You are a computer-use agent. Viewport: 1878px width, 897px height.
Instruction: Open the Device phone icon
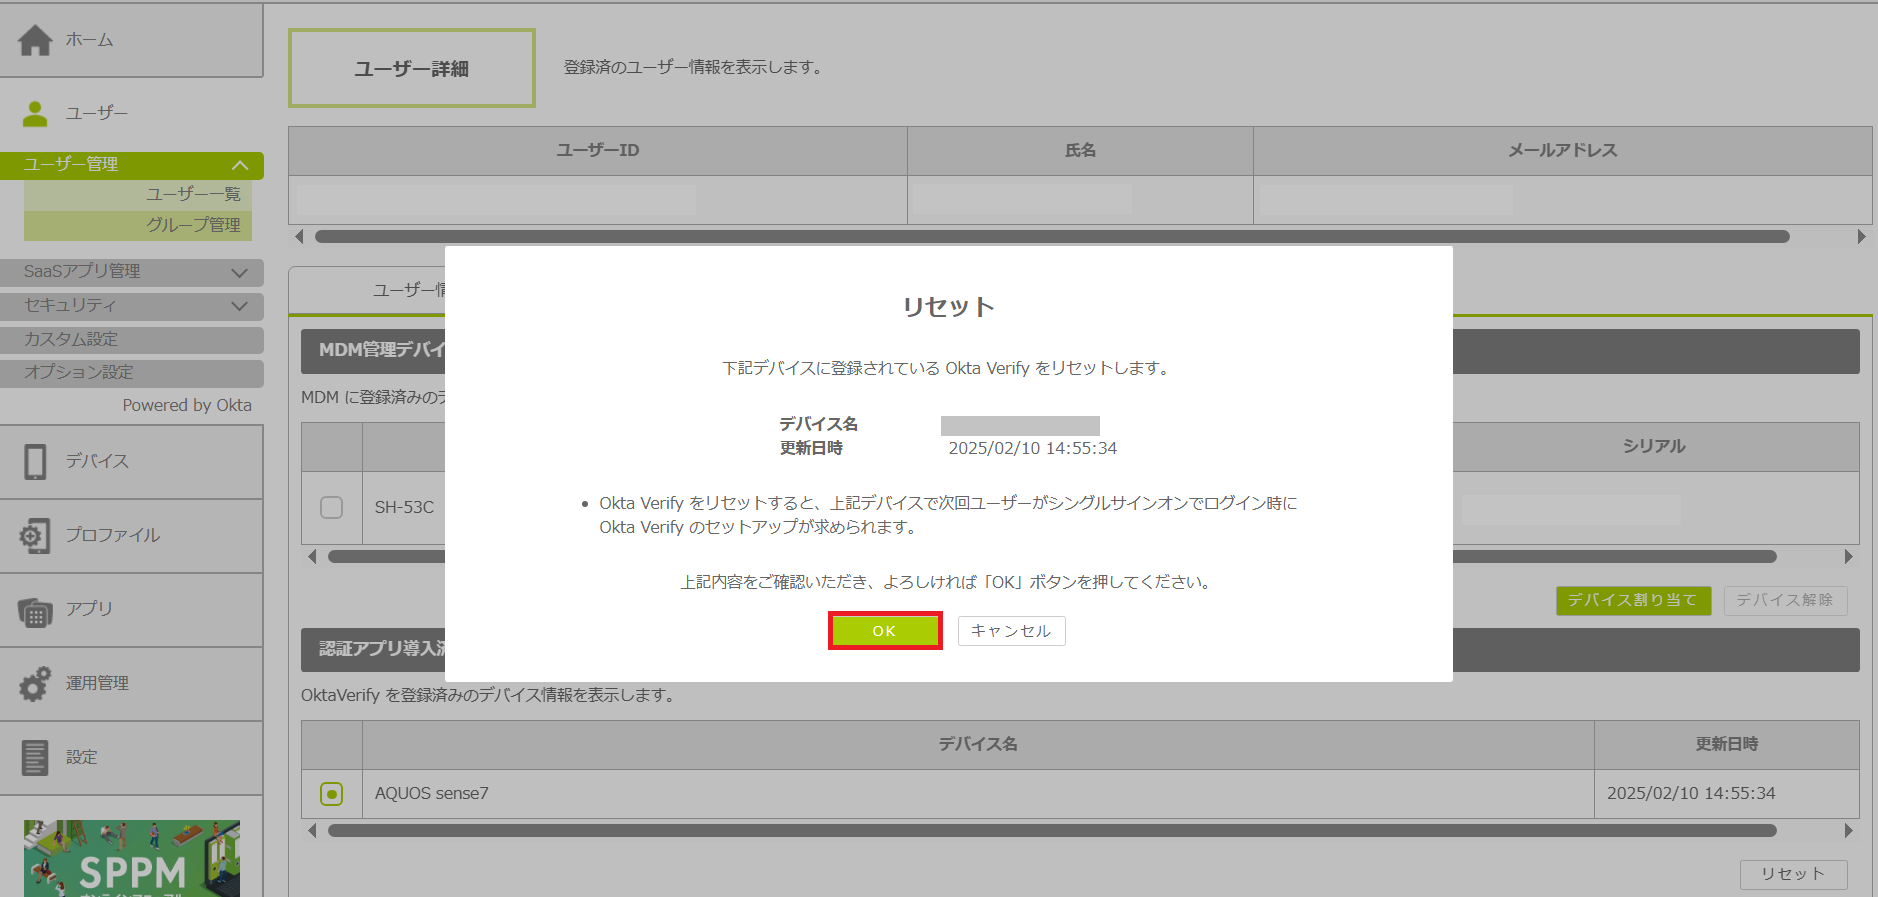35,462
